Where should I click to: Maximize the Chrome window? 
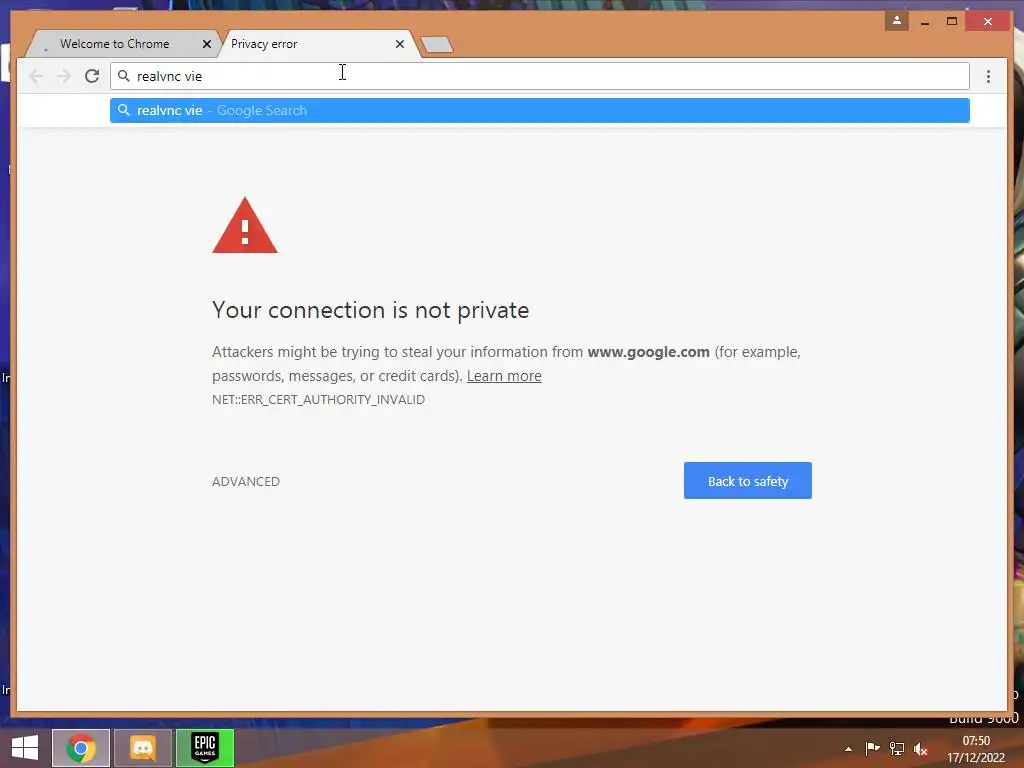pyautogui.click(x=952, y=22)
